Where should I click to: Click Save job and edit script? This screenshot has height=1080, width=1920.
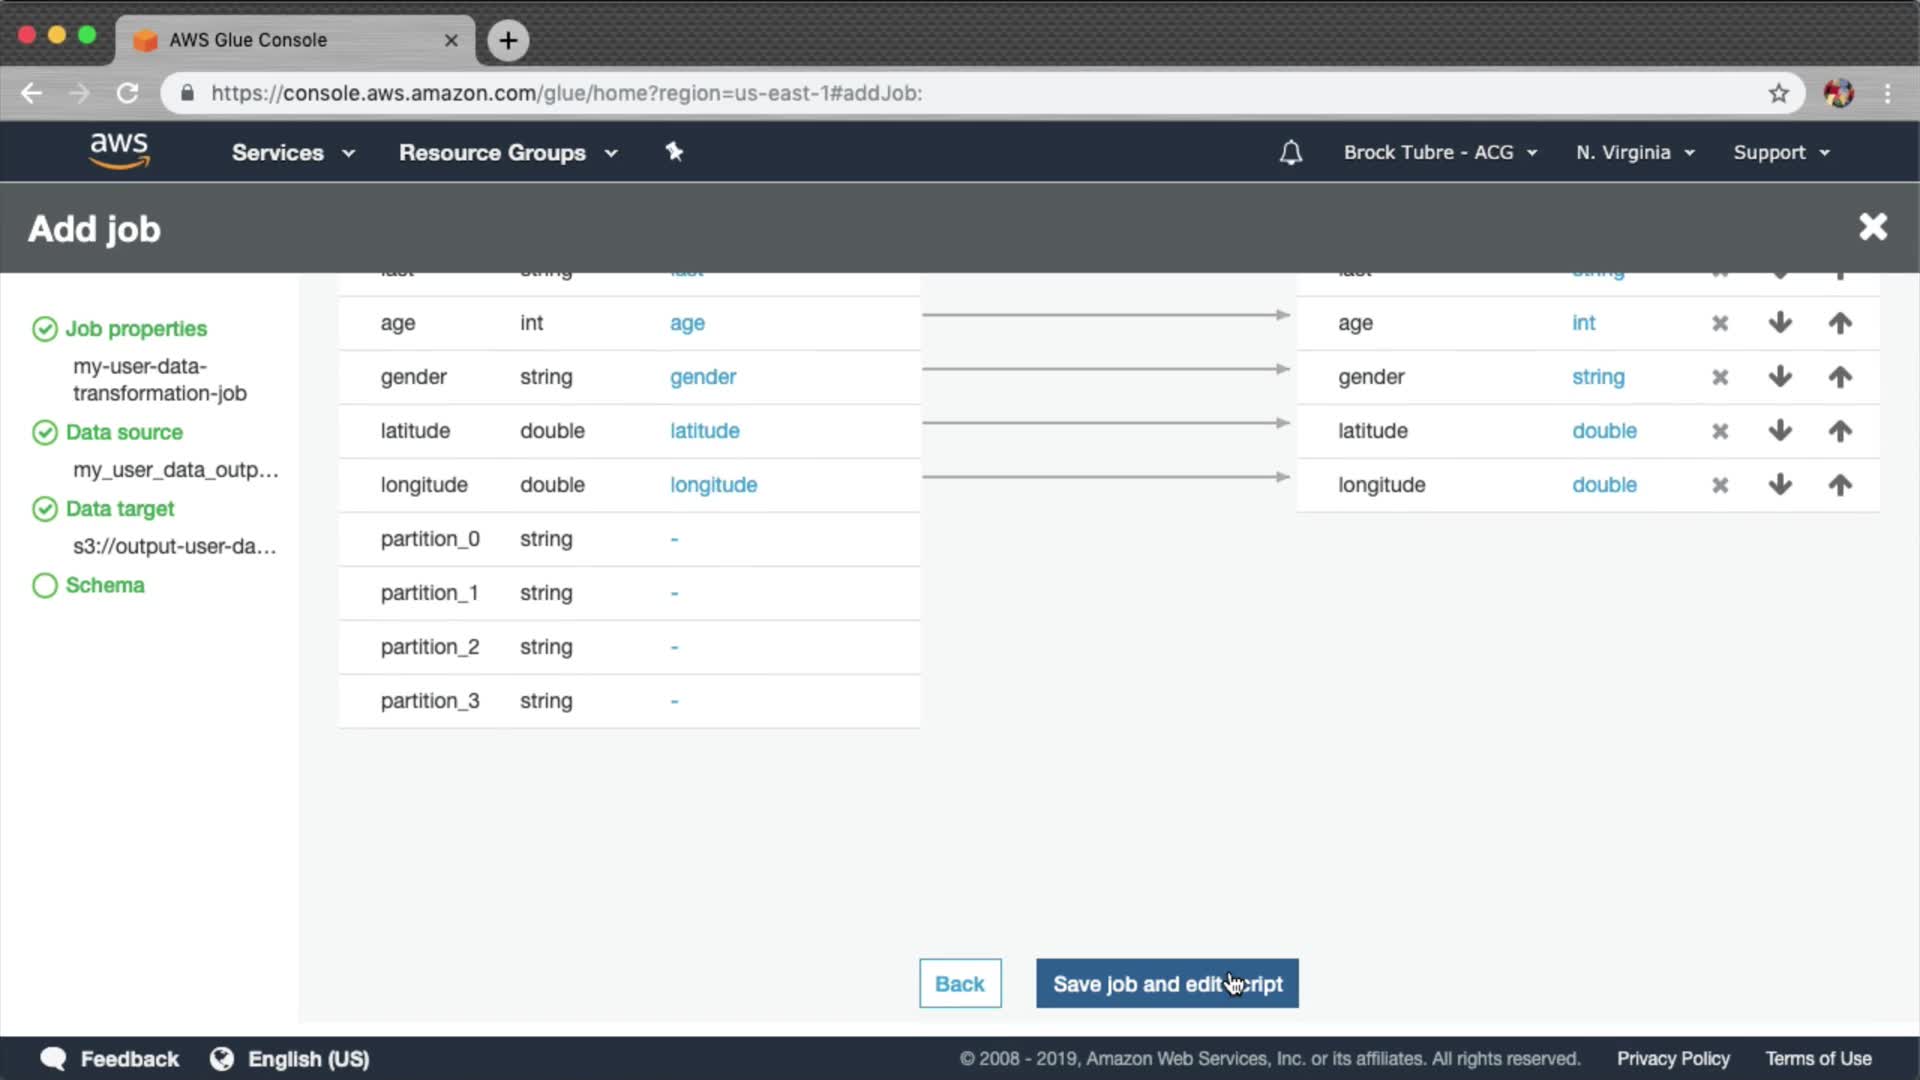(1166, 984)
